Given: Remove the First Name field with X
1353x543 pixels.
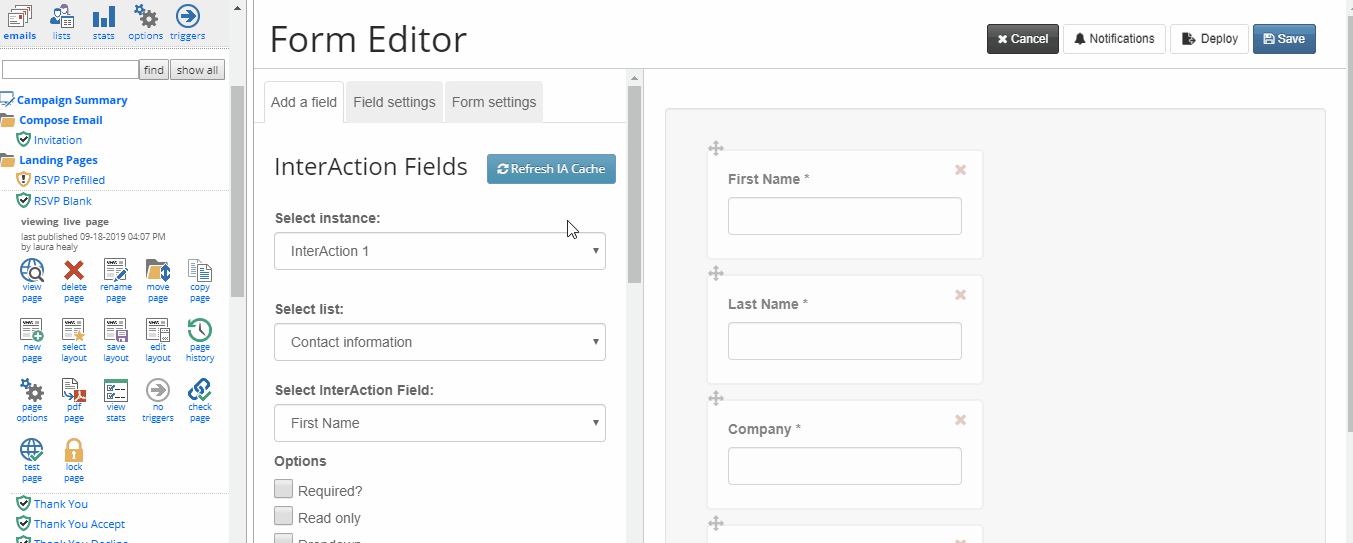Looking at the screenshot, I should [961, 170].
